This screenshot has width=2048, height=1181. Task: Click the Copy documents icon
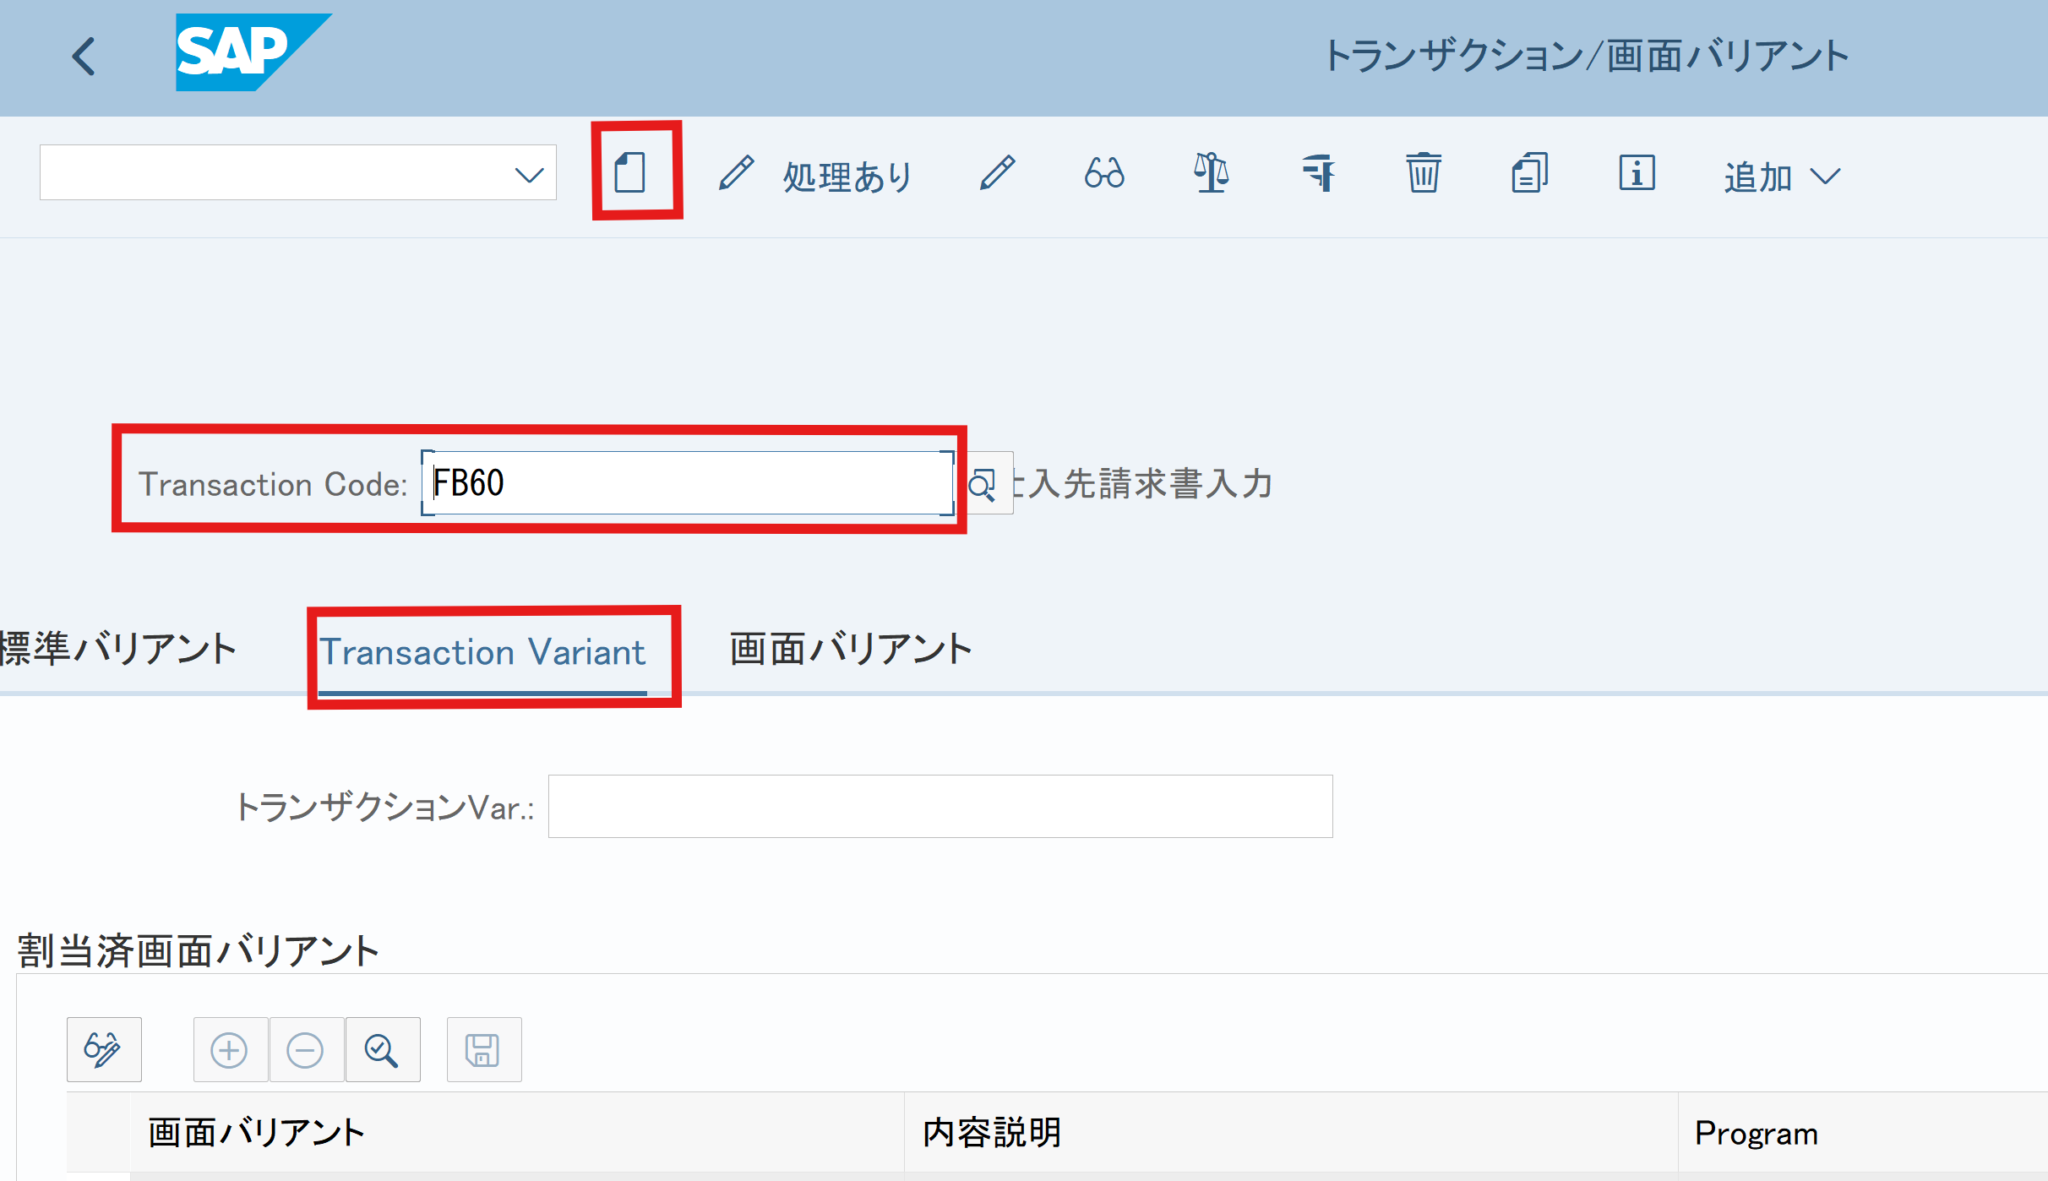1529,173
